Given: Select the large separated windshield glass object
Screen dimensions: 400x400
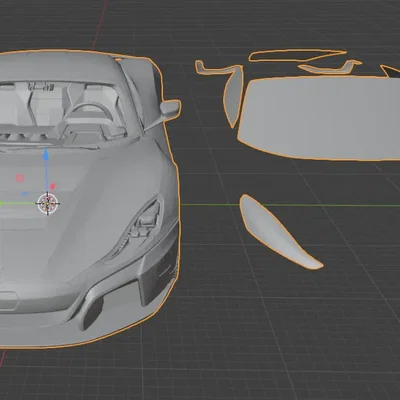Looking at the screenshot, I should pyautogui.click(x=318, y=118).
